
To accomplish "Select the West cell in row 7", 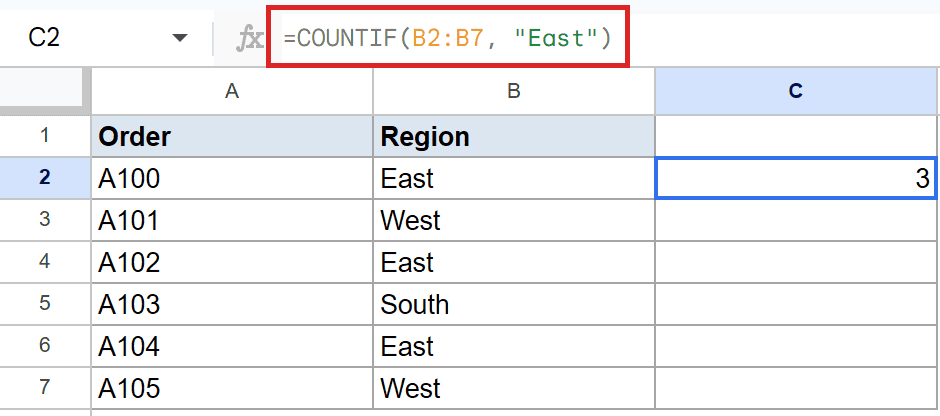I will pos(514,388).
